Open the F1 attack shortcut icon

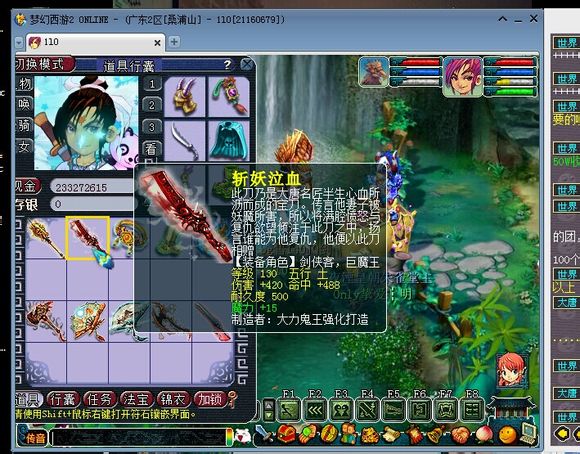289,410
